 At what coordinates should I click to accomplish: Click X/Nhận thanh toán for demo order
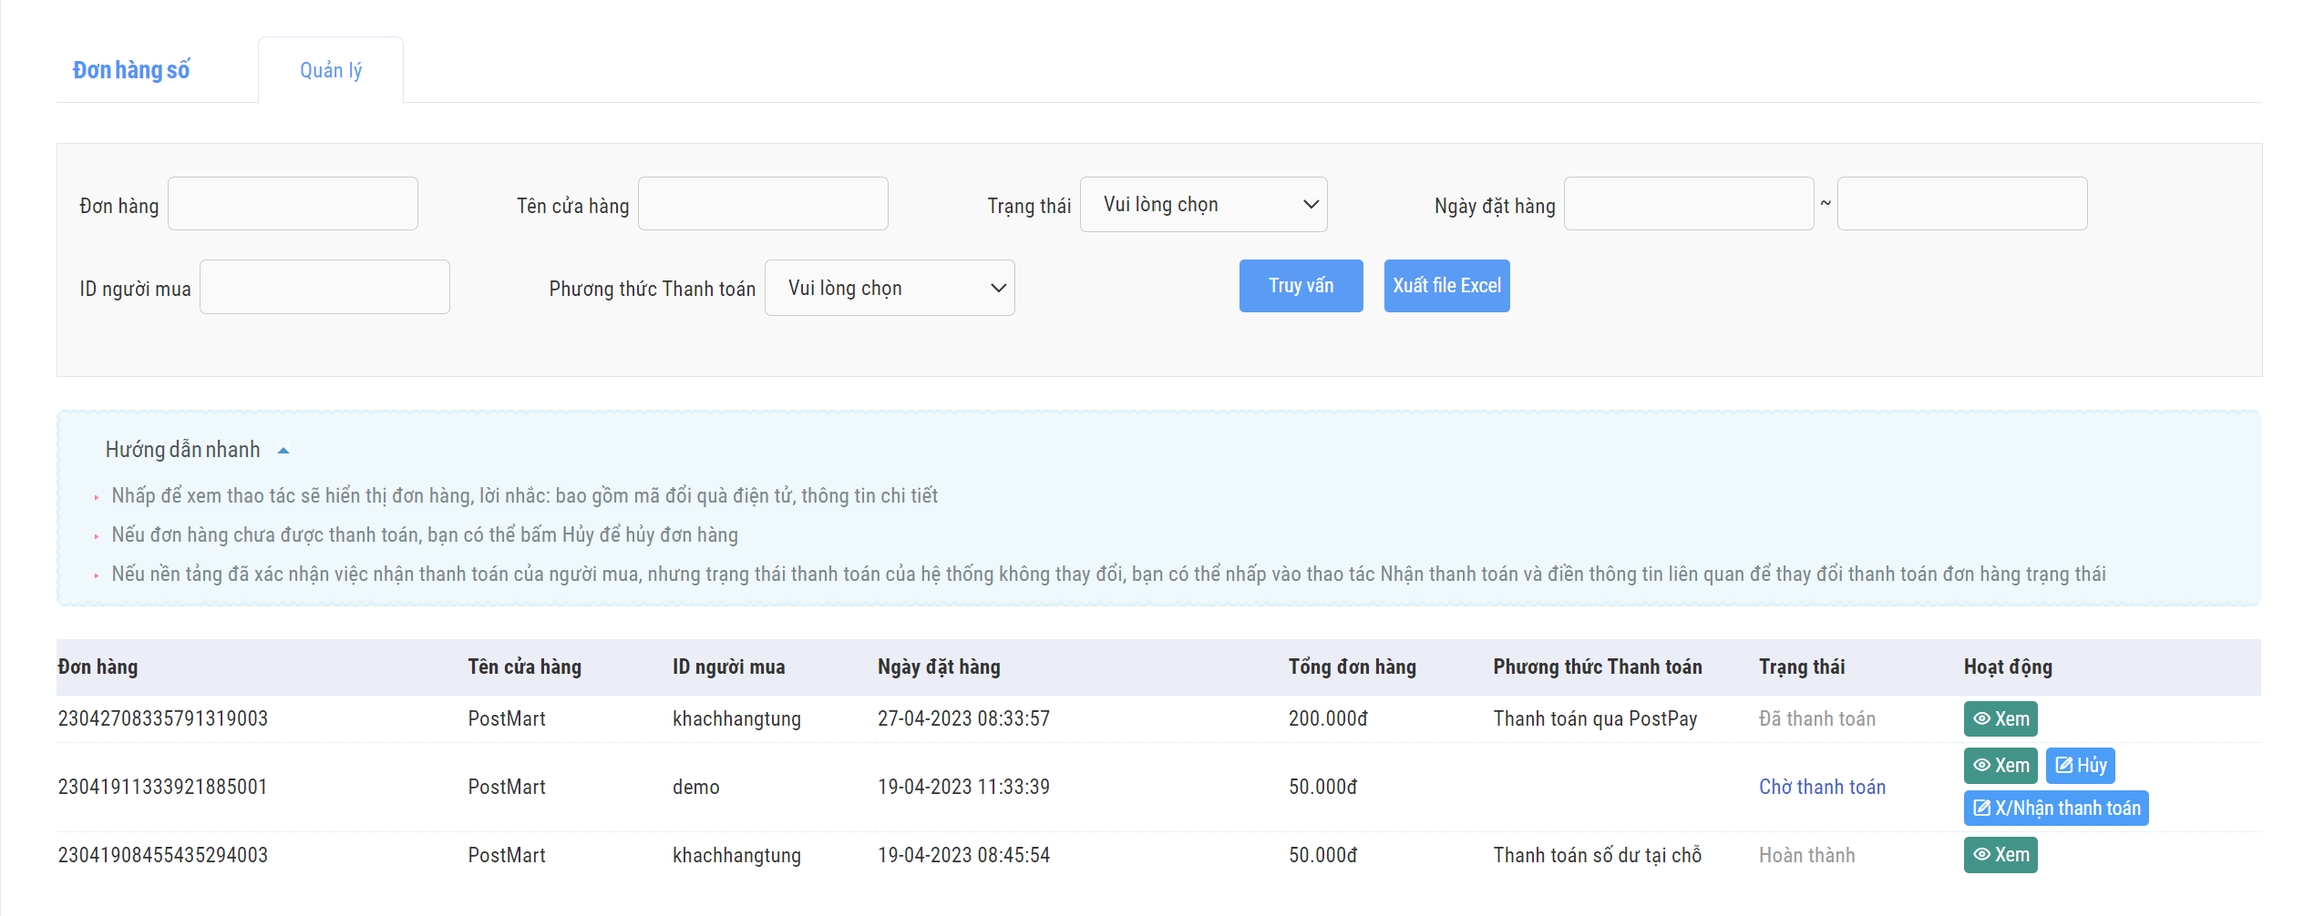pos(2056,808)
